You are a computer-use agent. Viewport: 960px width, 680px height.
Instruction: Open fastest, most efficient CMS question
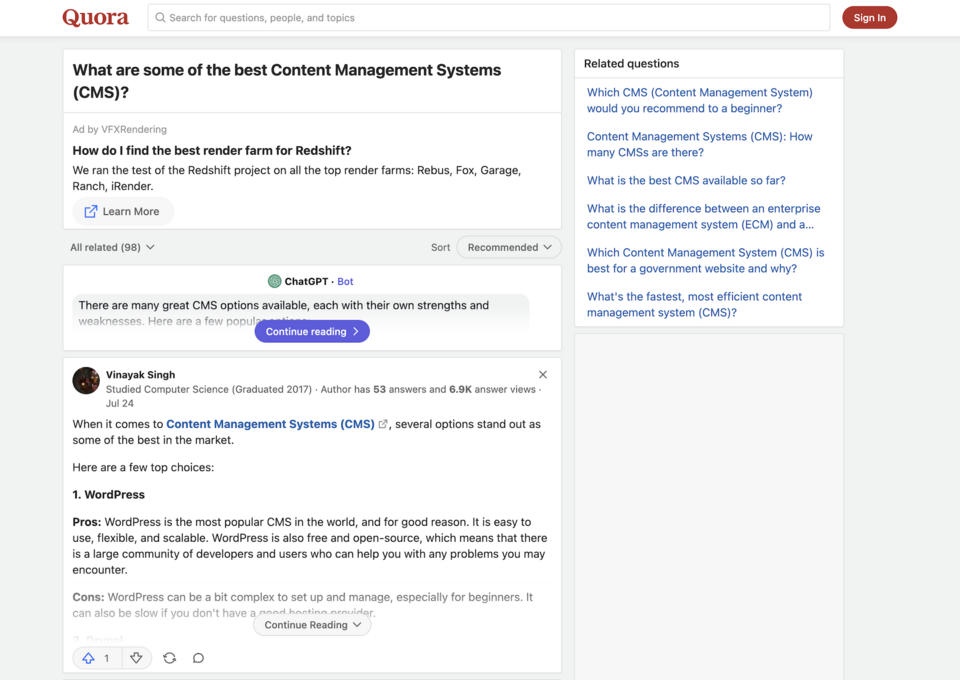coord(694,305)
